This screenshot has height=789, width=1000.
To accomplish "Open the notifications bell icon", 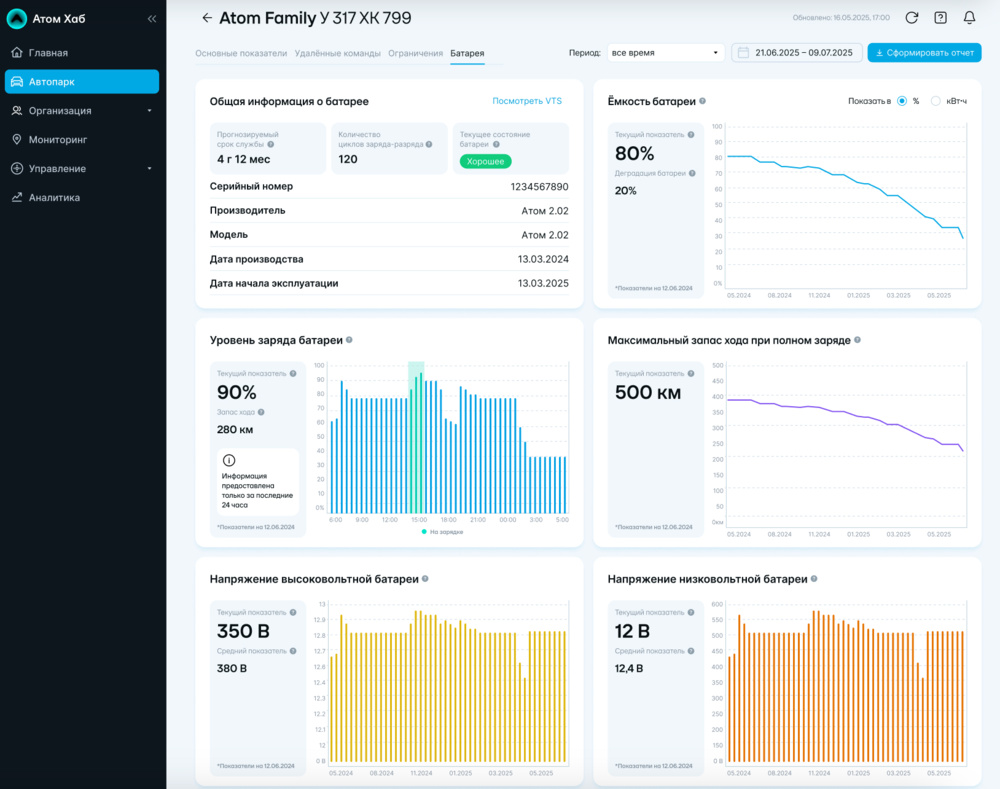I will point(969,18).
